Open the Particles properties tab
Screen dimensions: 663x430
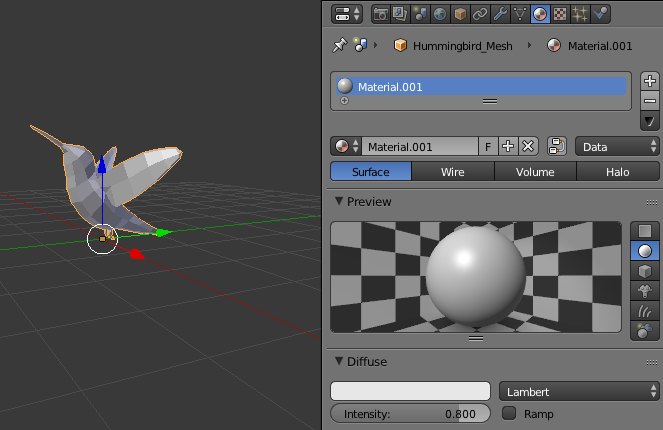(x=580, y=14)
